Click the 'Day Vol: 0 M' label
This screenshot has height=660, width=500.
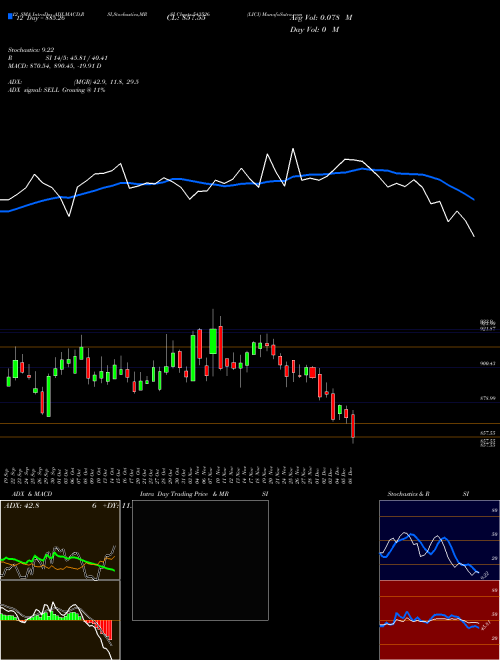[x=314, y=29]
